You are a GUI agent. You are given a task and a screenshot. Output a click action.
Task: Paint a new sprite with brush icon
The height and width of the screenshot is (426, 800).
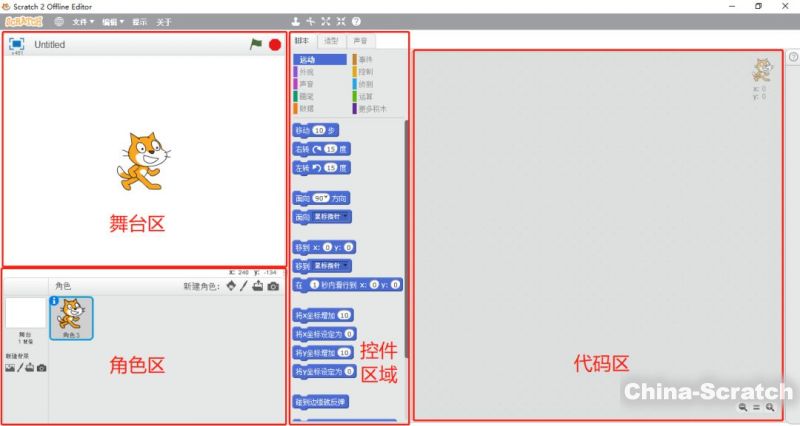coord(245,286)
